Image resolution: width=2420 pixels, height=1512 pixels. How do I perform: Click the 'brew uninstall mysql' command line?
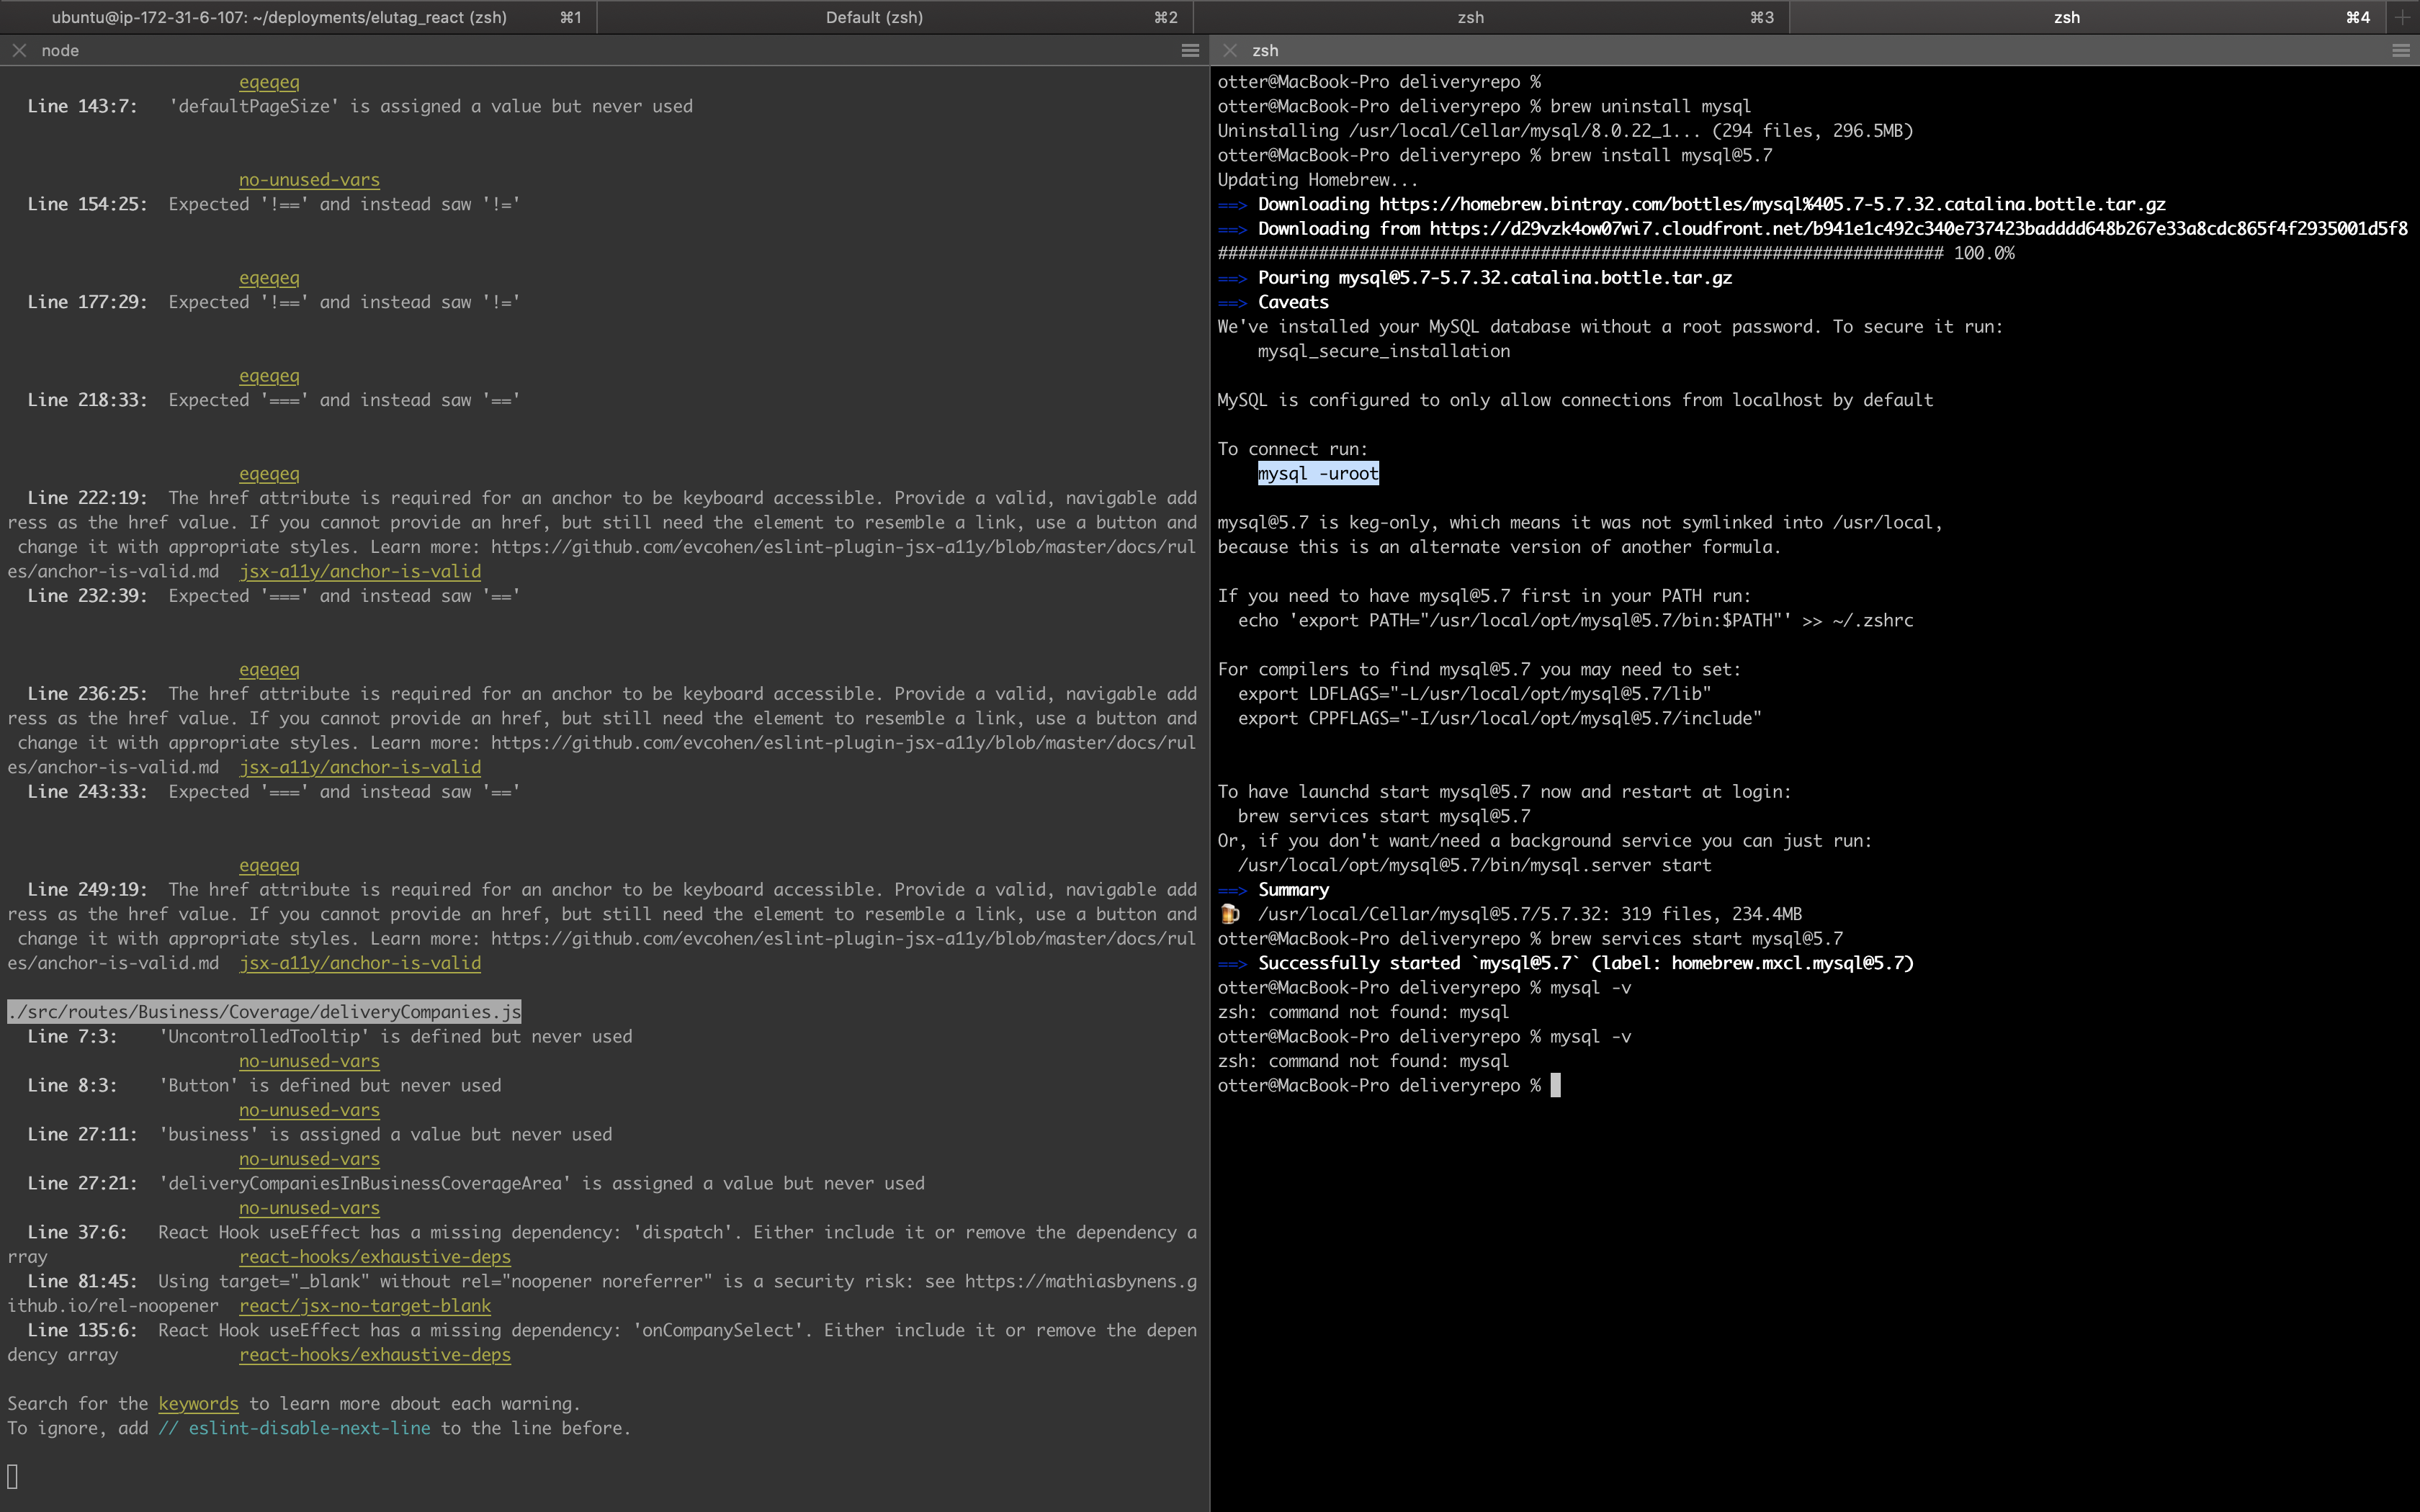click(1484, 107)
